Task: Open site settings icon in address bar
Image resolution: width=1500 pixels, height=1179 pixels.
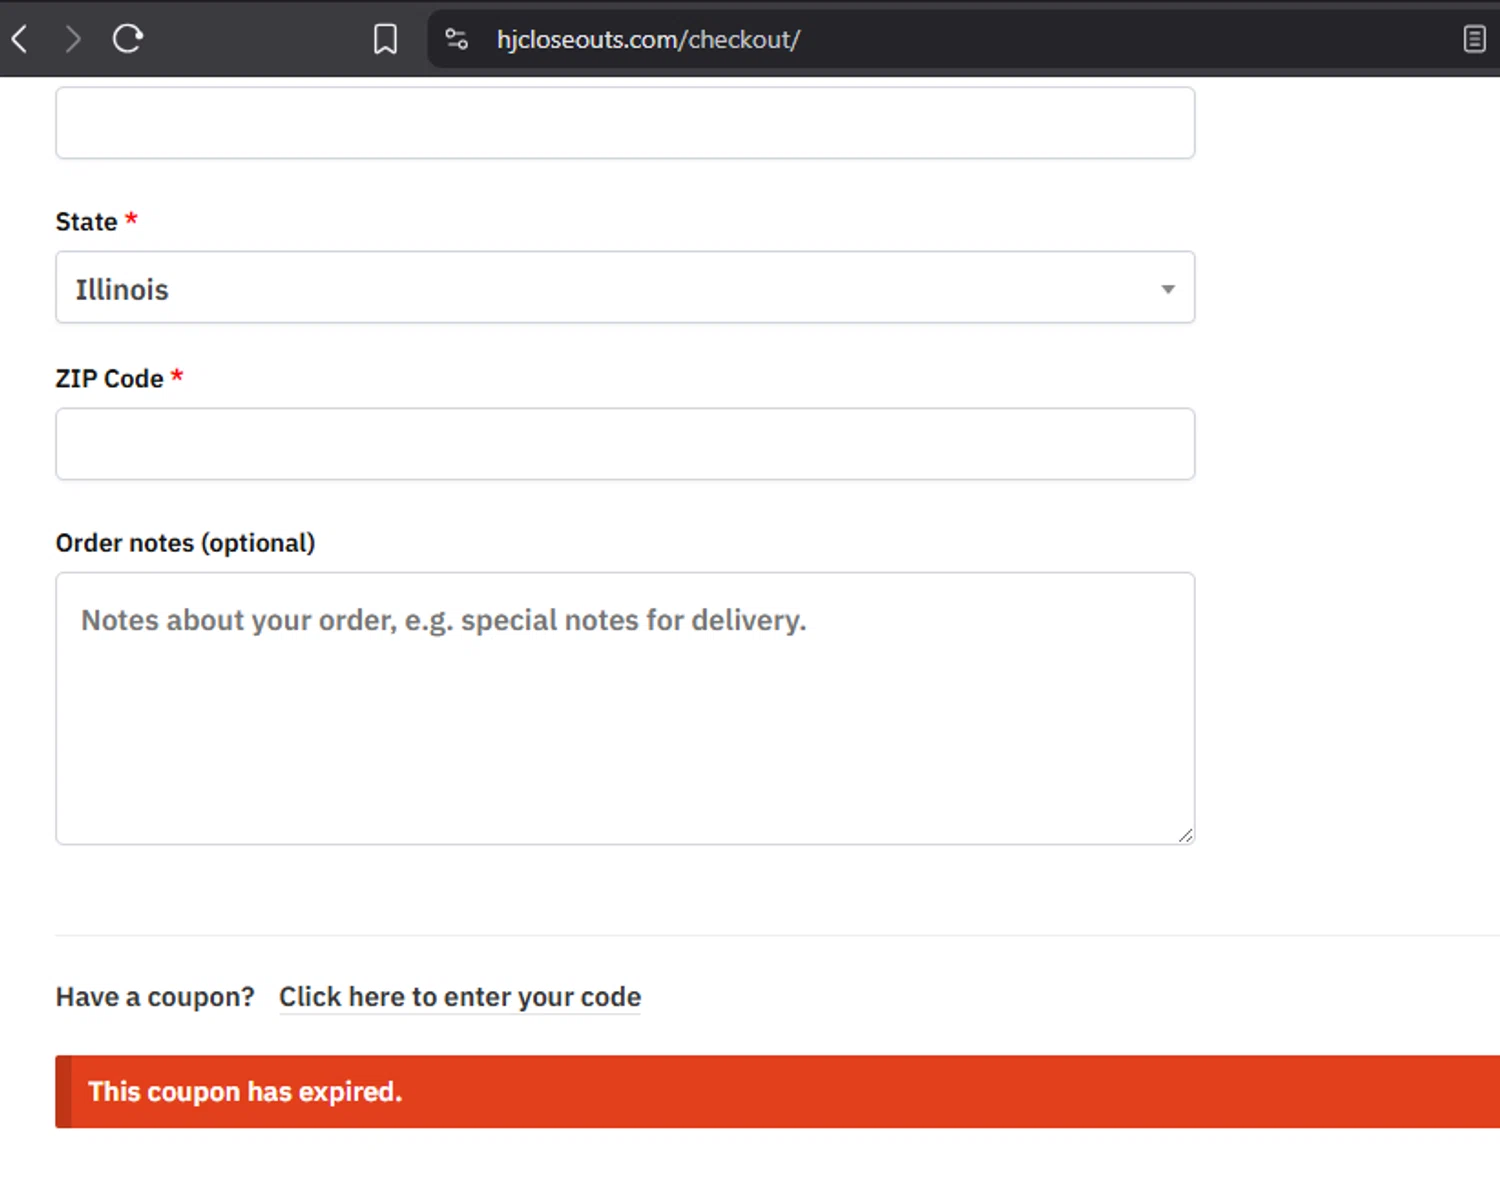Action: click(457, 39)
